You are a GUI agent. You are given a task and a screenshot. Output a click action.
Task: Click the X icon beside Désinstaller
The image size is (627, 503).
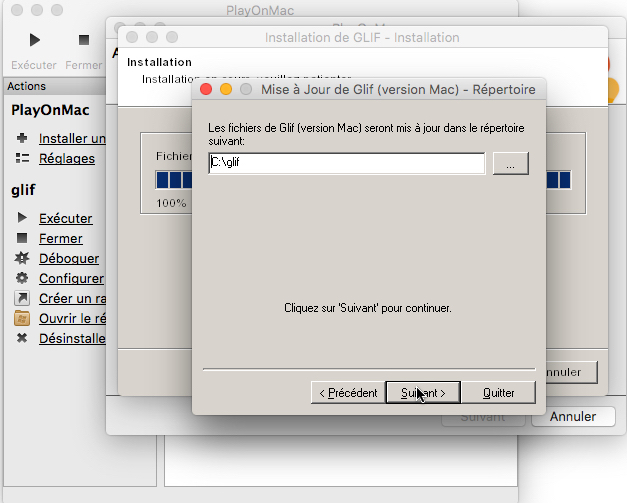21,338
